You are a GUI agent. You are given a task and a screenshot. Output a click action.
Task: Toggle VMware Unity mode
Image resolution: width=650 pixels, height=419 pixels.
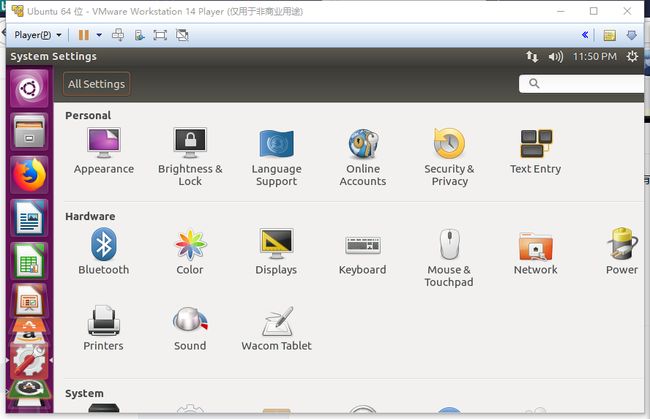[x=182, y=35]
